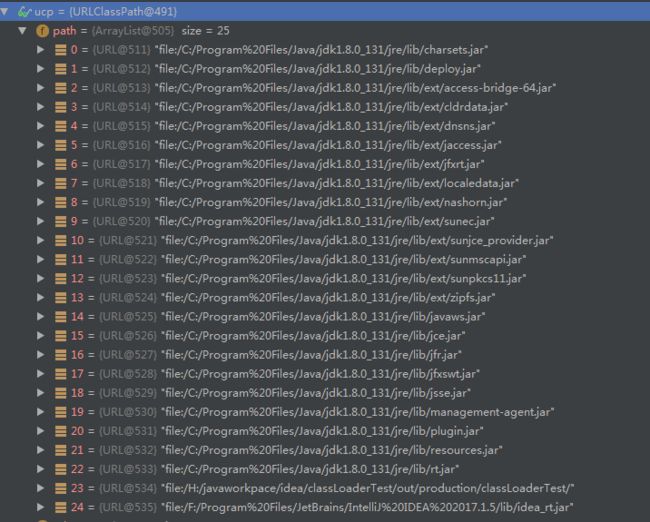Select the charsets.jar URL string
This screenshot has height=522, width=650.
pyautogui.click(x=321, y=50)
